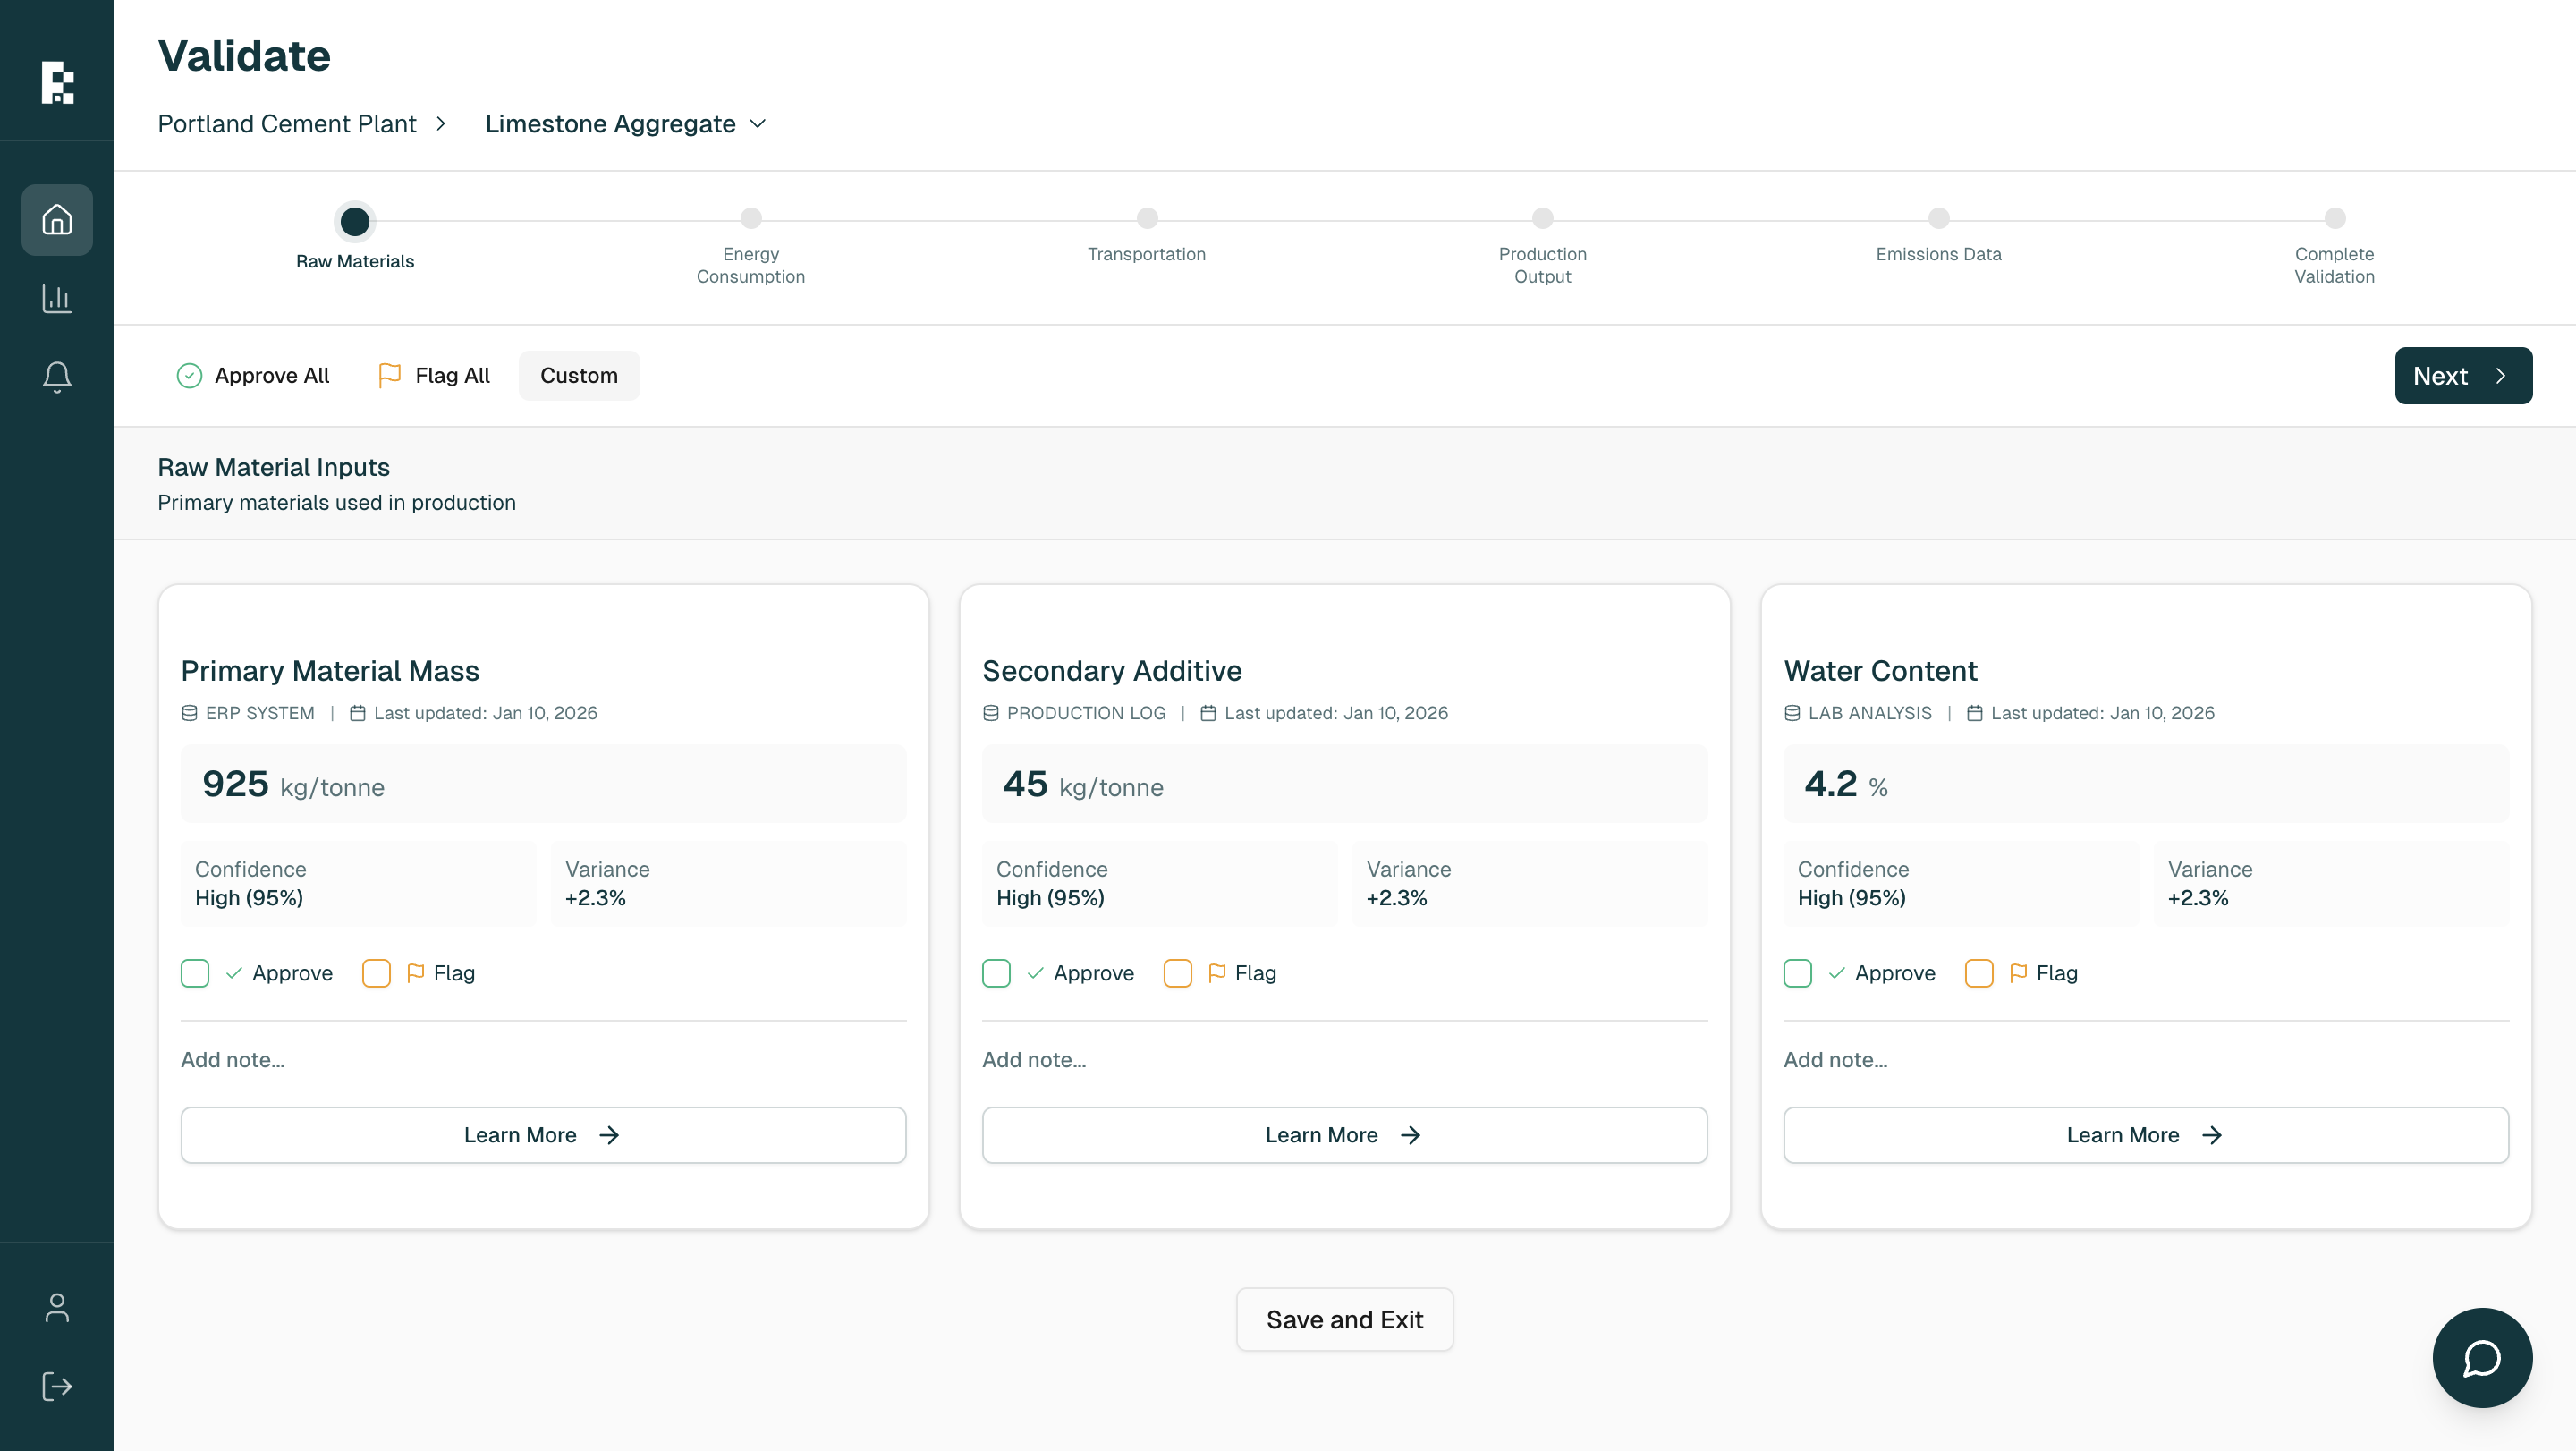The image size is (2576, 1451).
Task: Click the Next button chevron
Action: pyautogui.click(x=2500, y=376)
